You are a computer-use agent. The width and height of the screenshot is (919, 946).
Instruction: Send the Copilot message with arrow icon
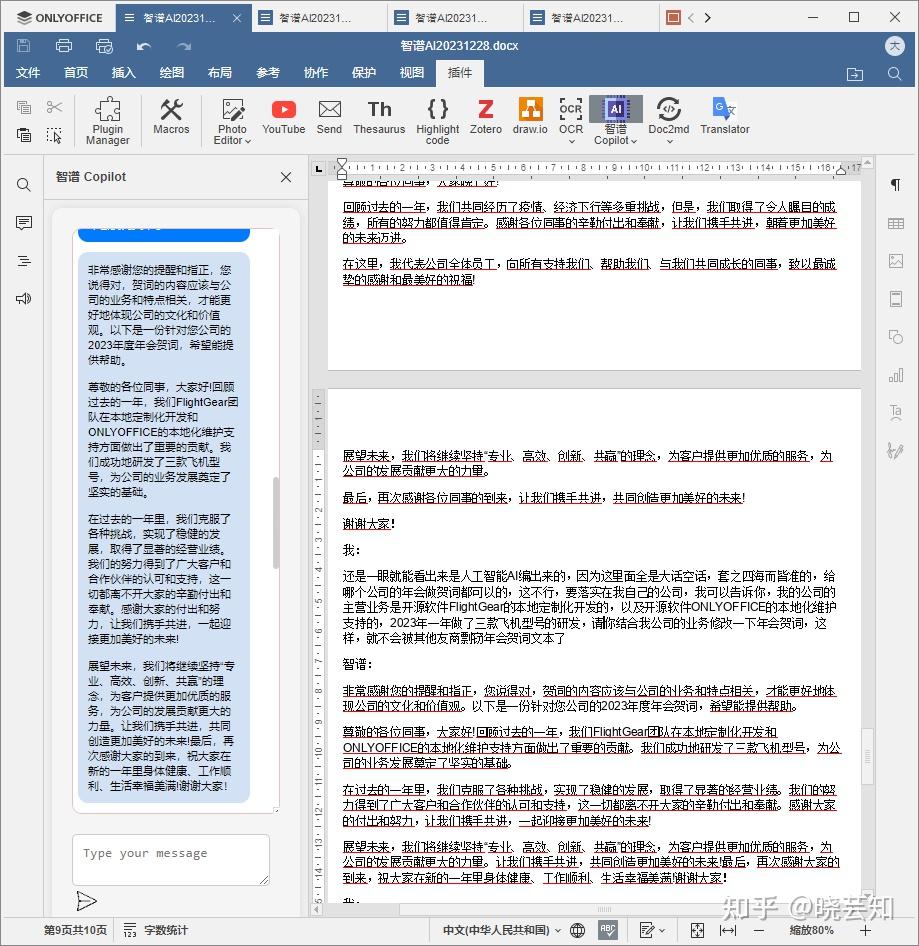[x=86, y=901]
